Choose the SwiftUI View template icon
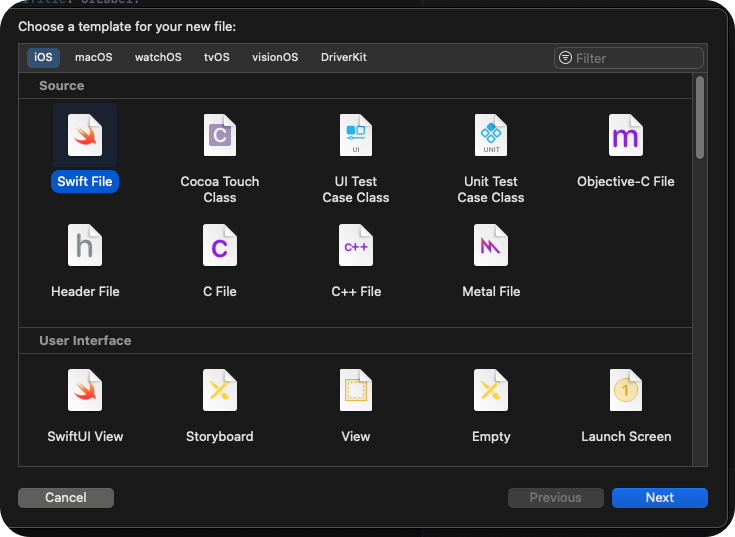The image size is (735, 537). click(x=85, y=390)
